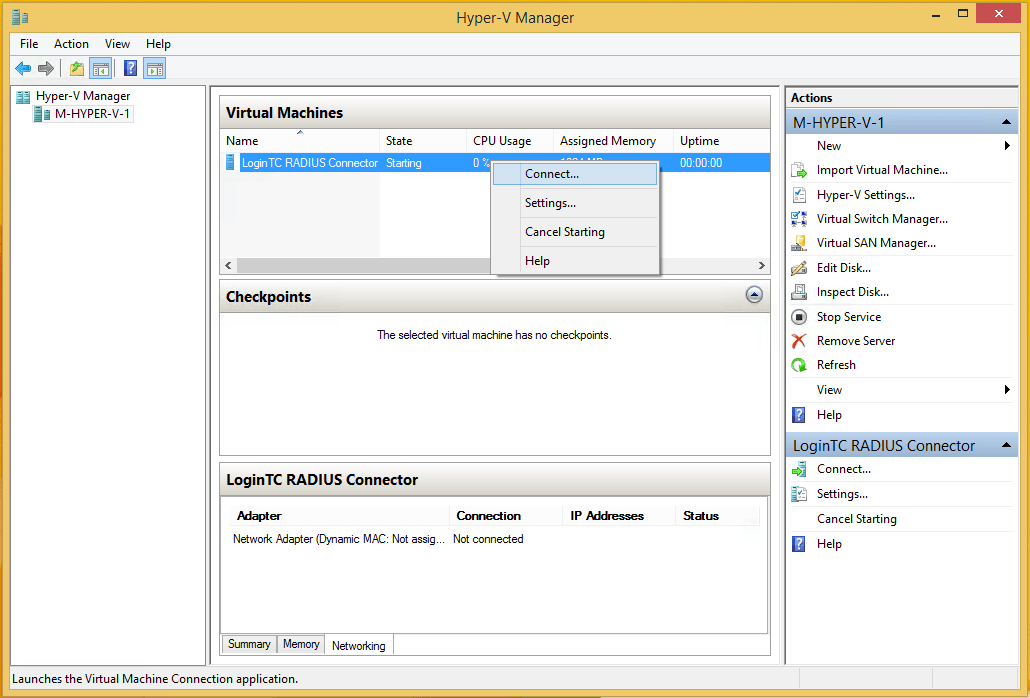The image size is (1030, 698).
Task: Click the Forward arrow in the toolbar
Action: pos(45,68)
